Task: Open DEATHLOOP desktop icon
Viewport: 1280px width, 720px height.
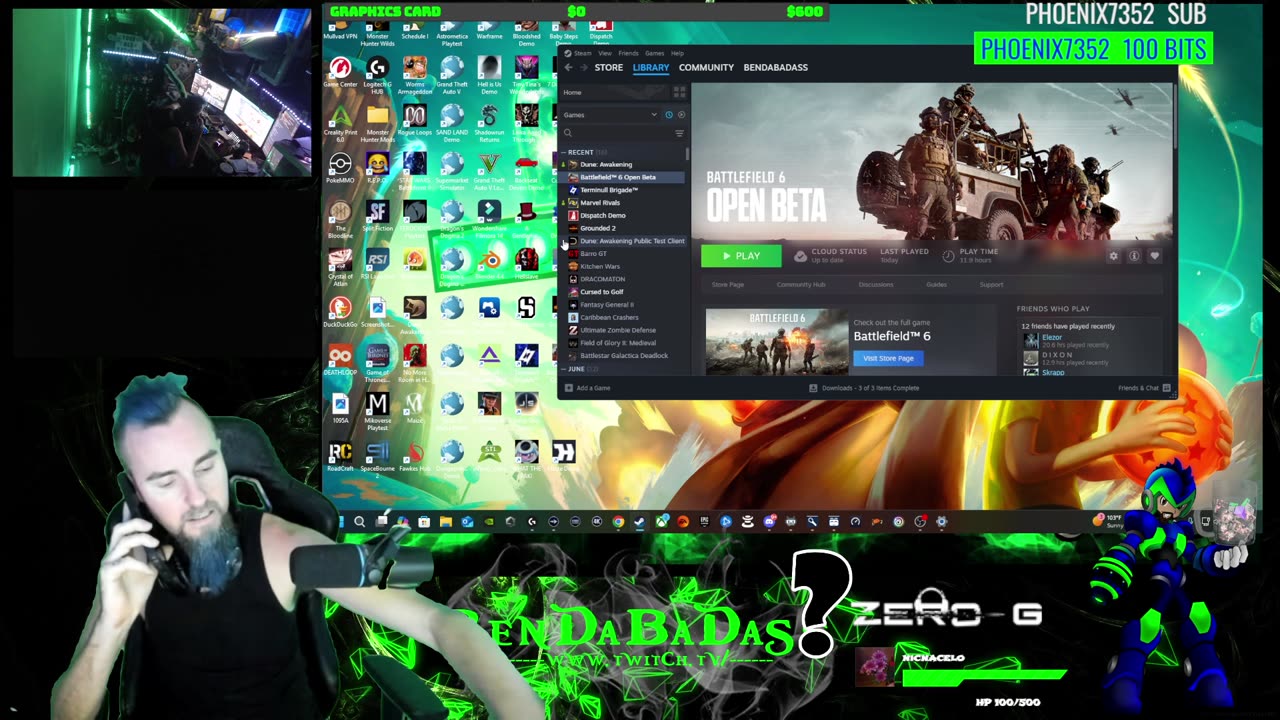Action: click(340, 360)
